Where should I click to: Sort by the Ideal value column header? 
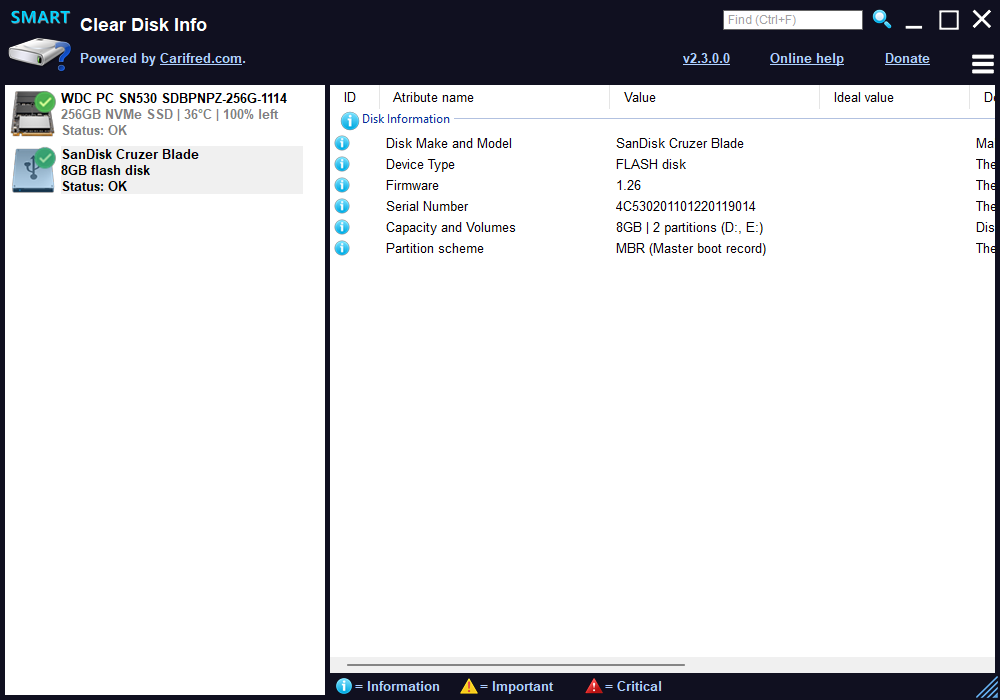pyautogui.click(x=894, y=98)
